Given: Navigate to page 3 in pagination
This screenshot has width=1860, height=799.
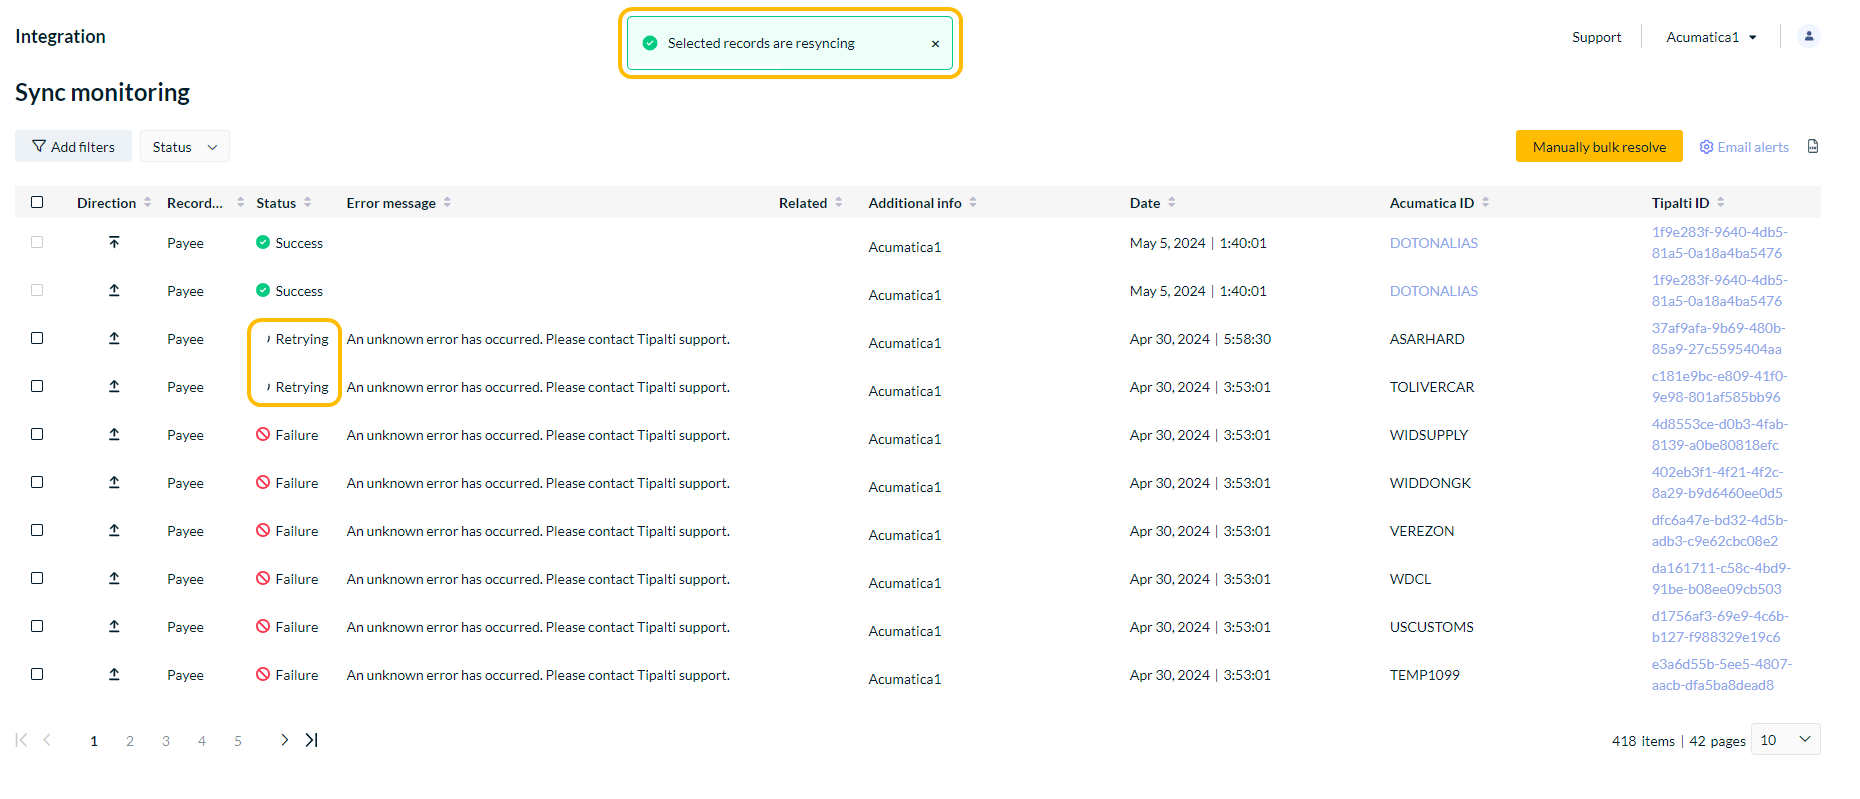Looking at the screenshot, I should coord(166,741).
